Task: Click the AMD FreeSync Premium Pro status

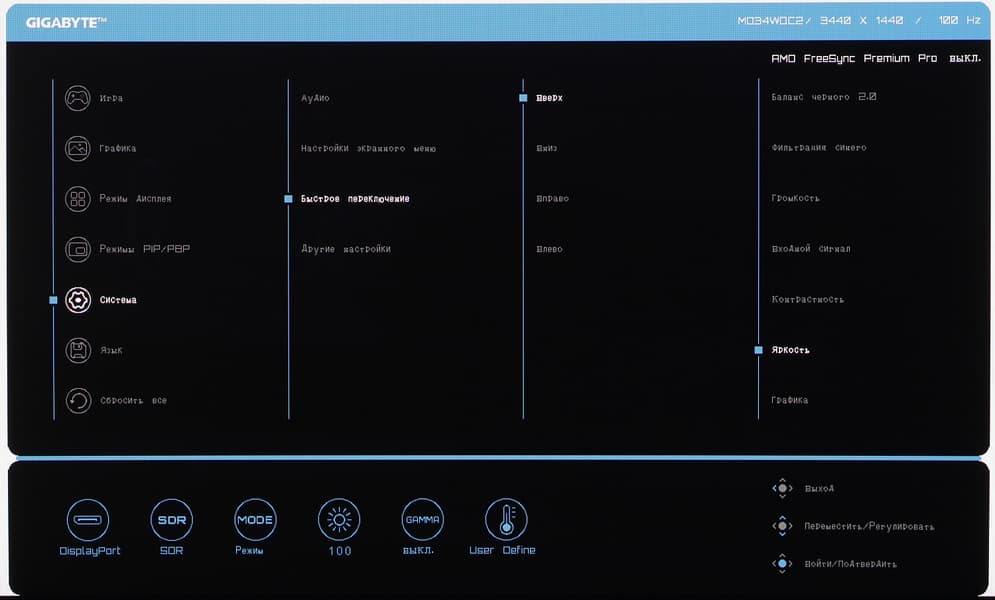Action: (876, 58)
